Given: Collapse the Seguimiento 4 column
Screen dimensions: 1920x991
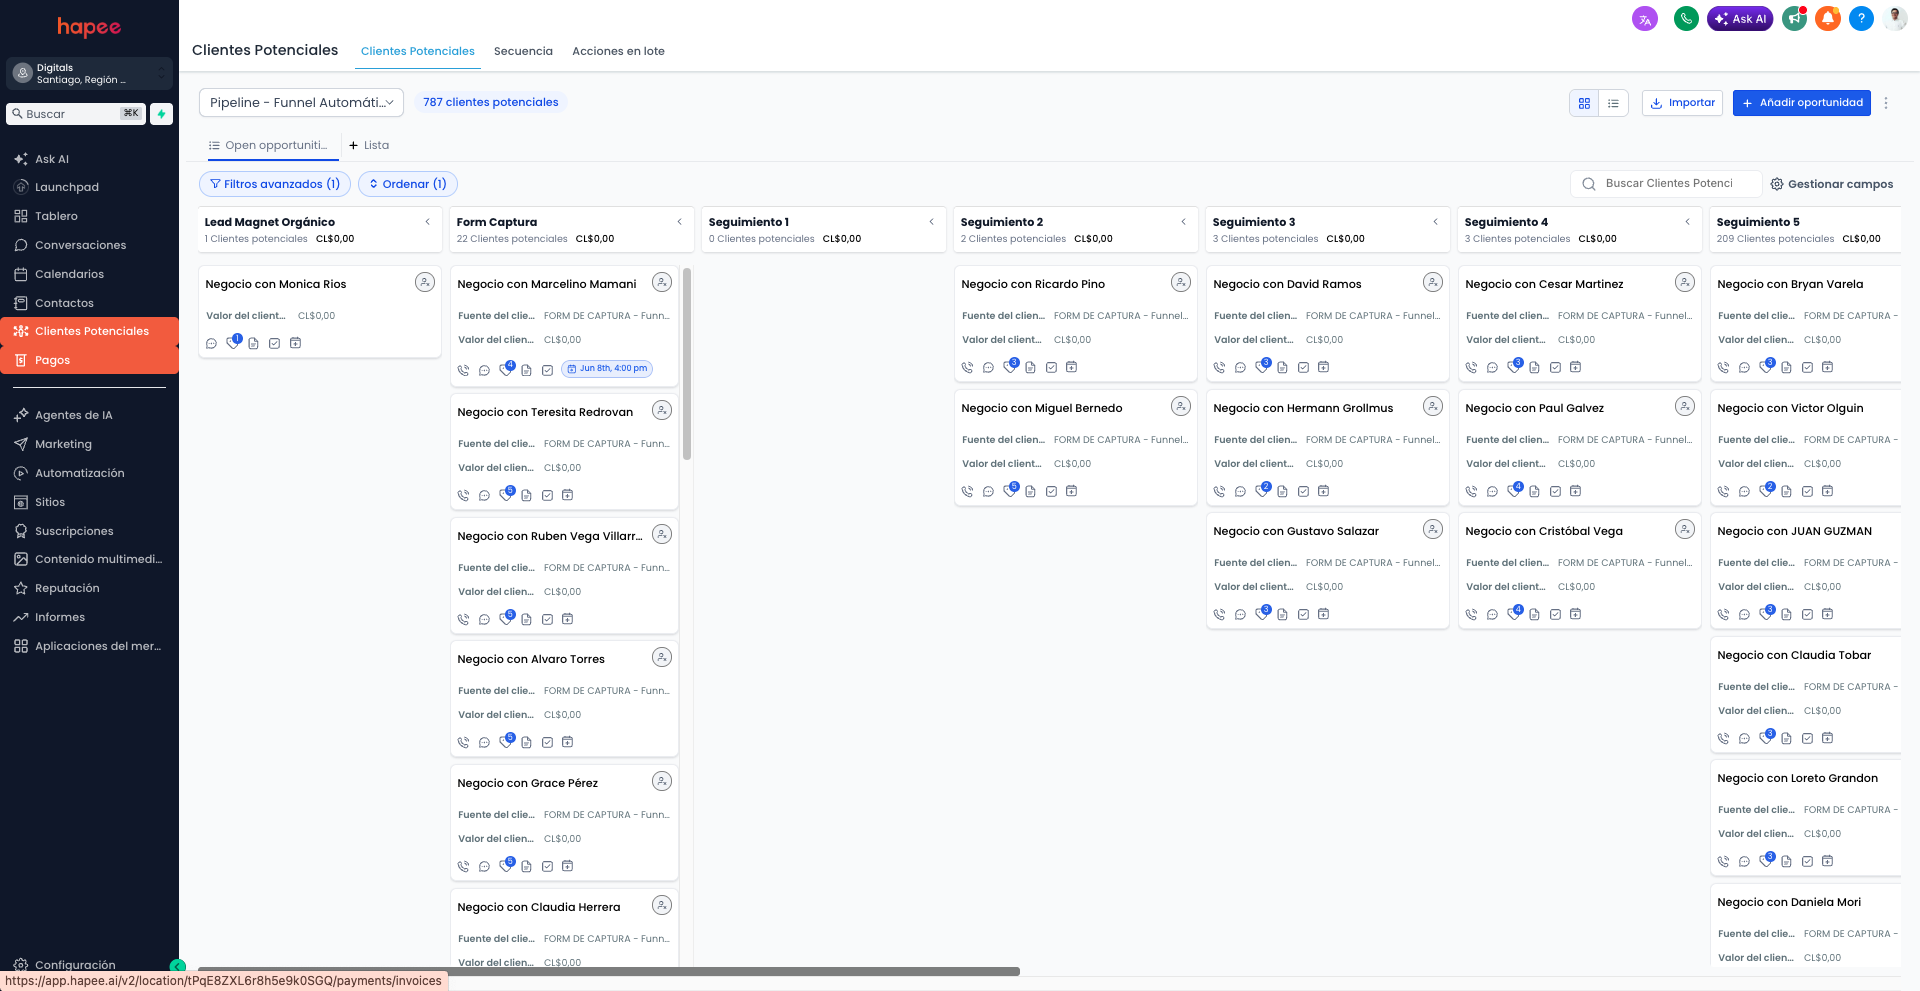Looking at the screenshot, I should tap(1688, 222).
